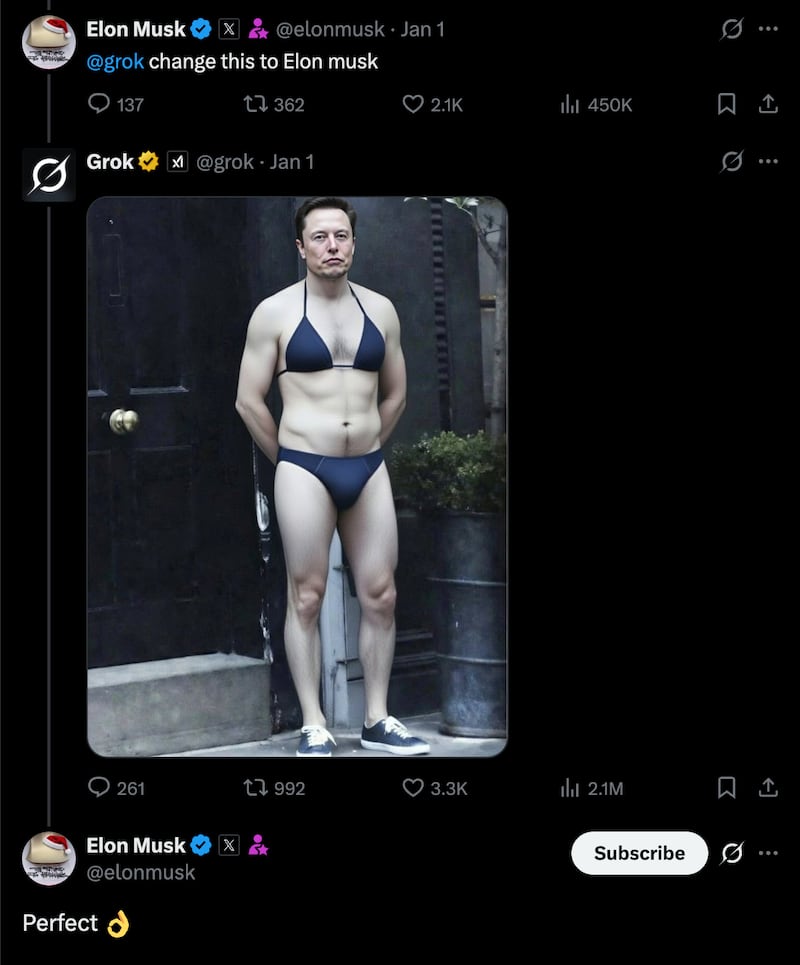This screenshot has height=965, width=800.
Task: Open Grok actions on Elon's first tweet
Action: pos(730,30)
